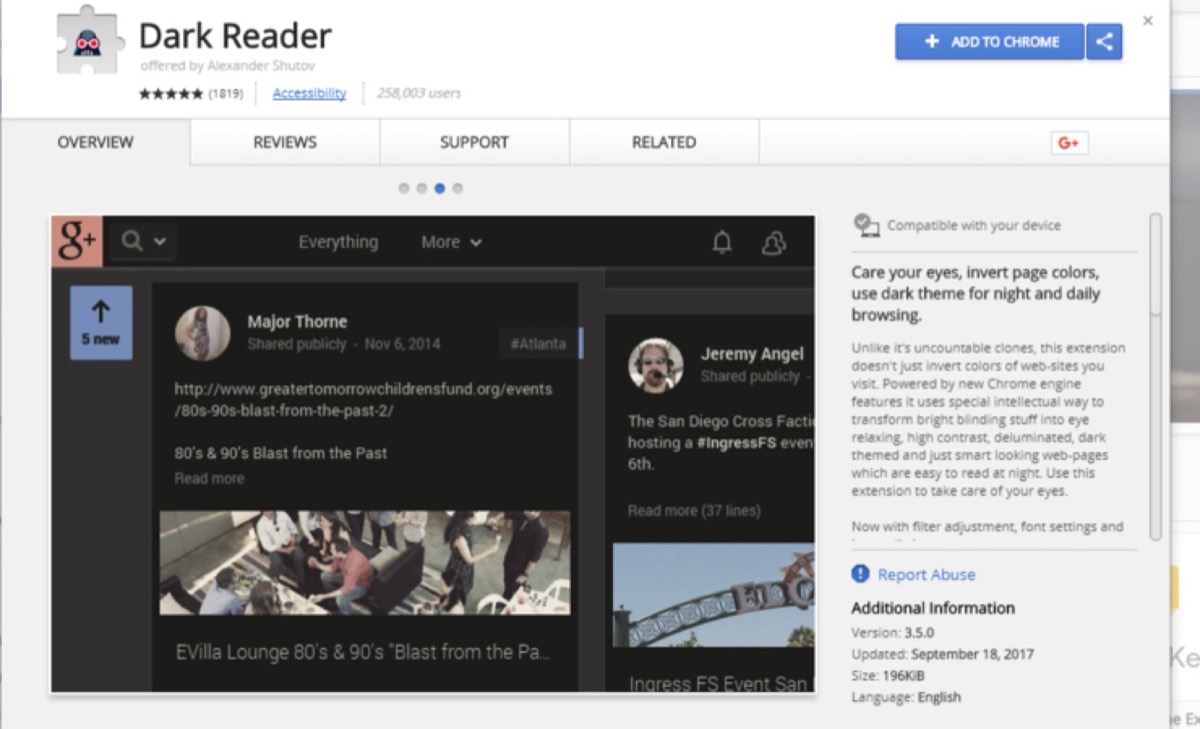Select the second screenshot carousel dot
Screen dimensions: 1200x729
[422, 188]
